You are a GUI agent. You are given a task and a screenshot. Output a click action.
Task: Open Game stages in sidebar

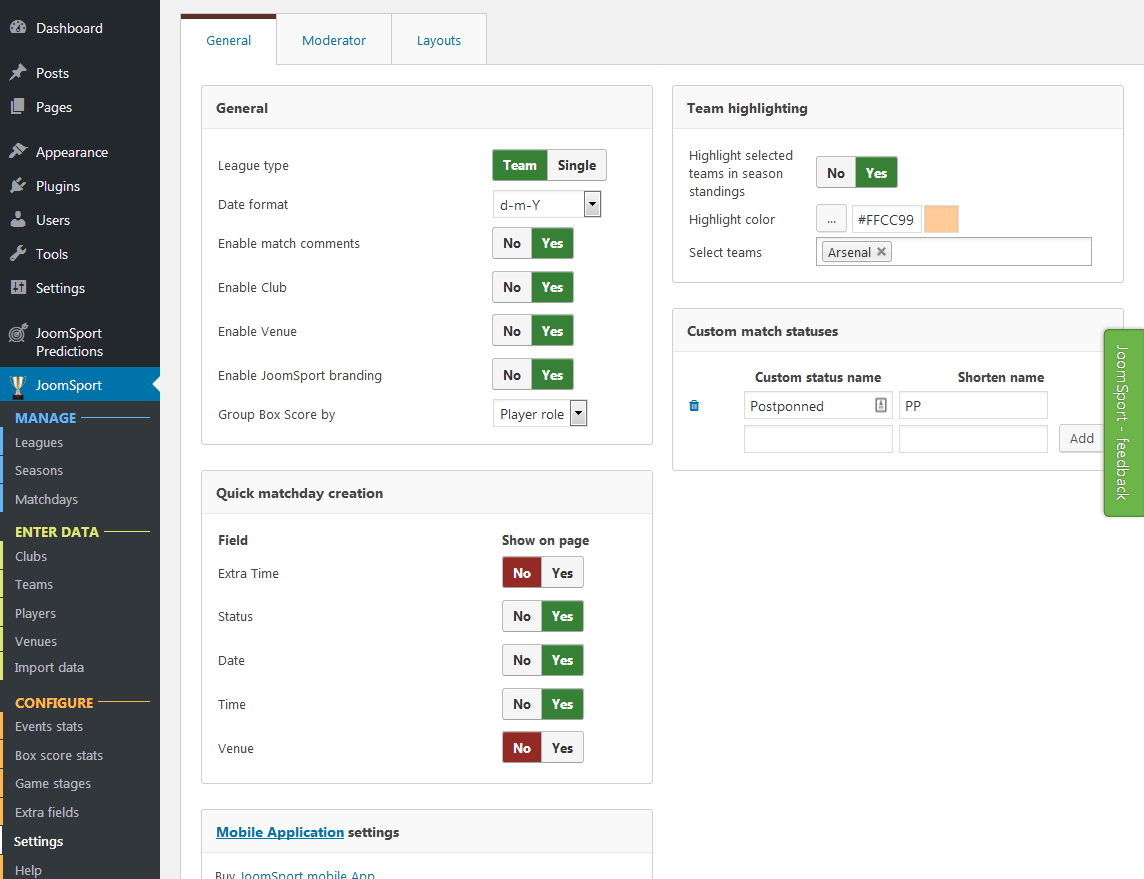53,783
